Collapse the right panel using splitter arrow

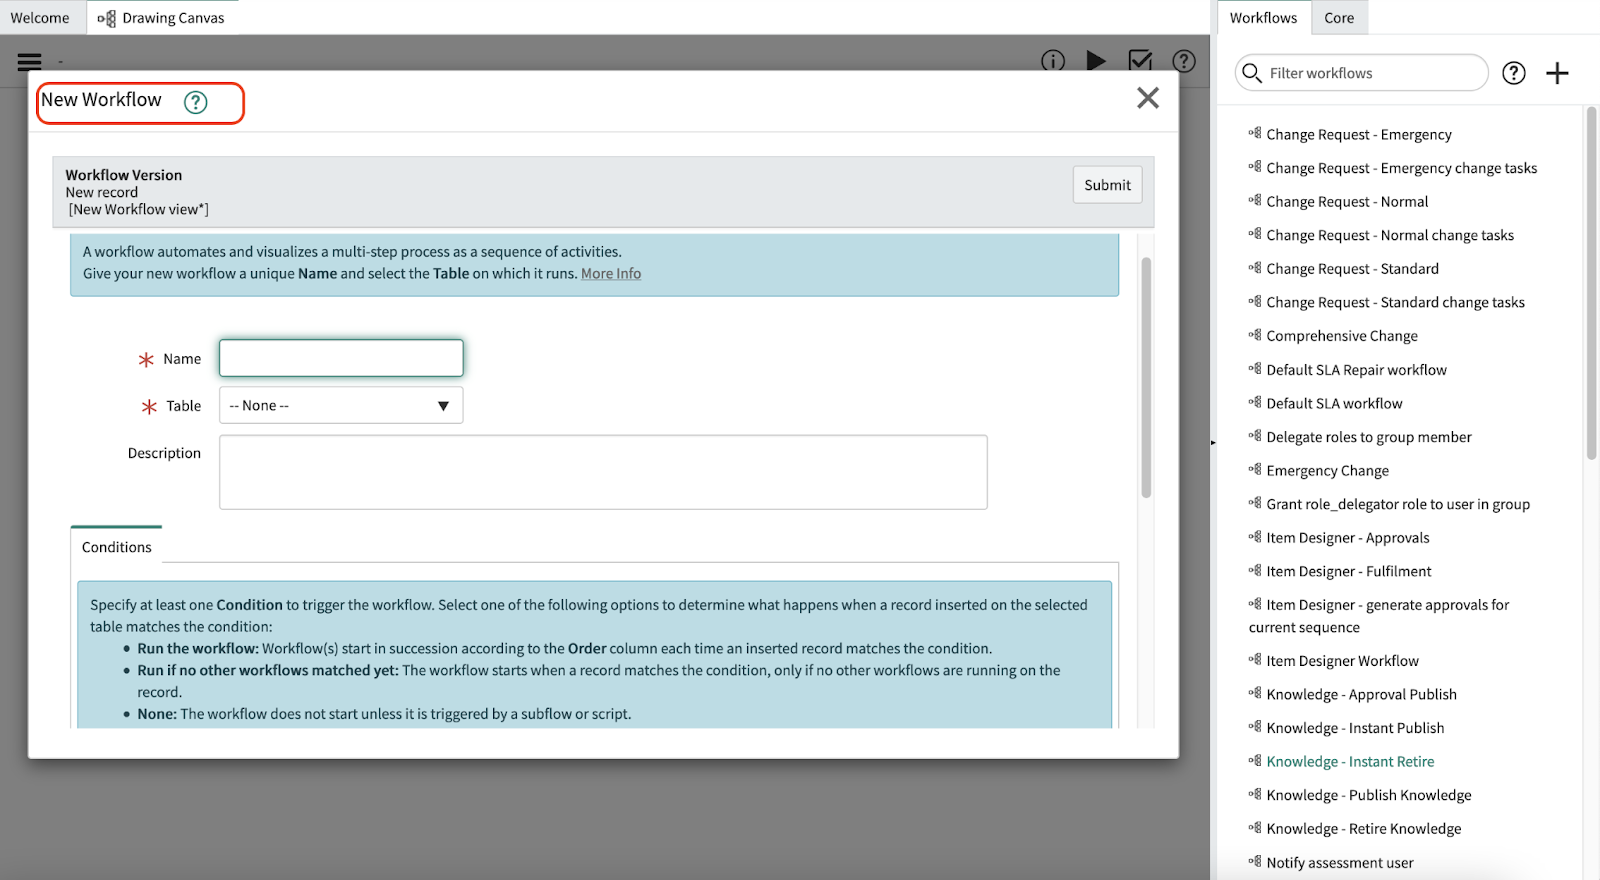(1213, 442)
